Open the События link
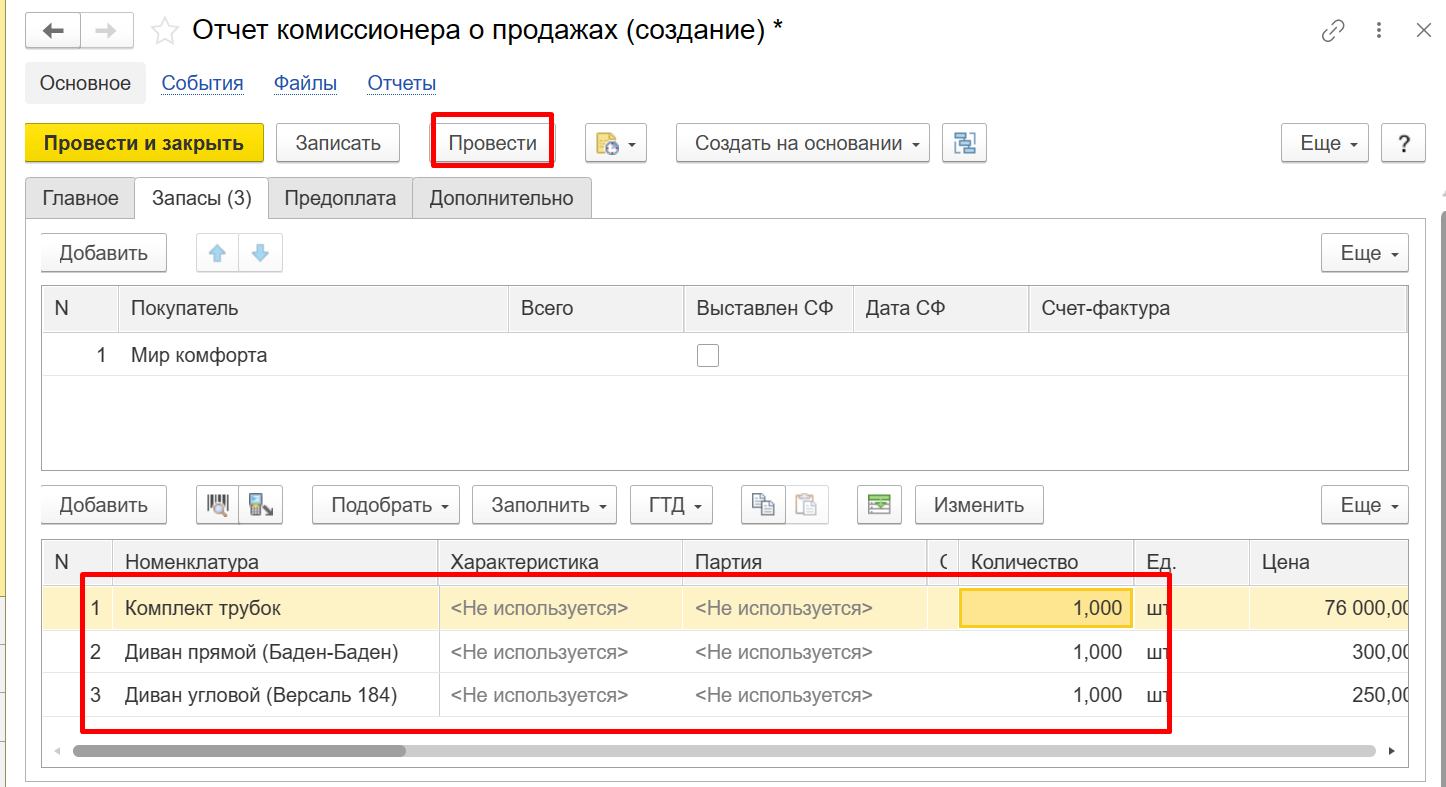Viewport: 1446px width, 787px height. 202,83
